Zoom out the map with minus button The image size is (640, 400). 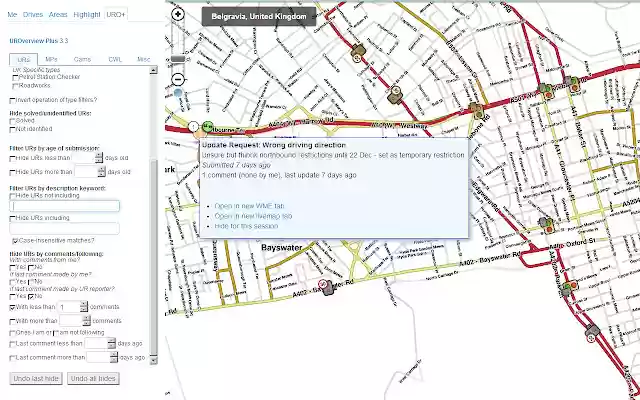[x=178, y=79]
